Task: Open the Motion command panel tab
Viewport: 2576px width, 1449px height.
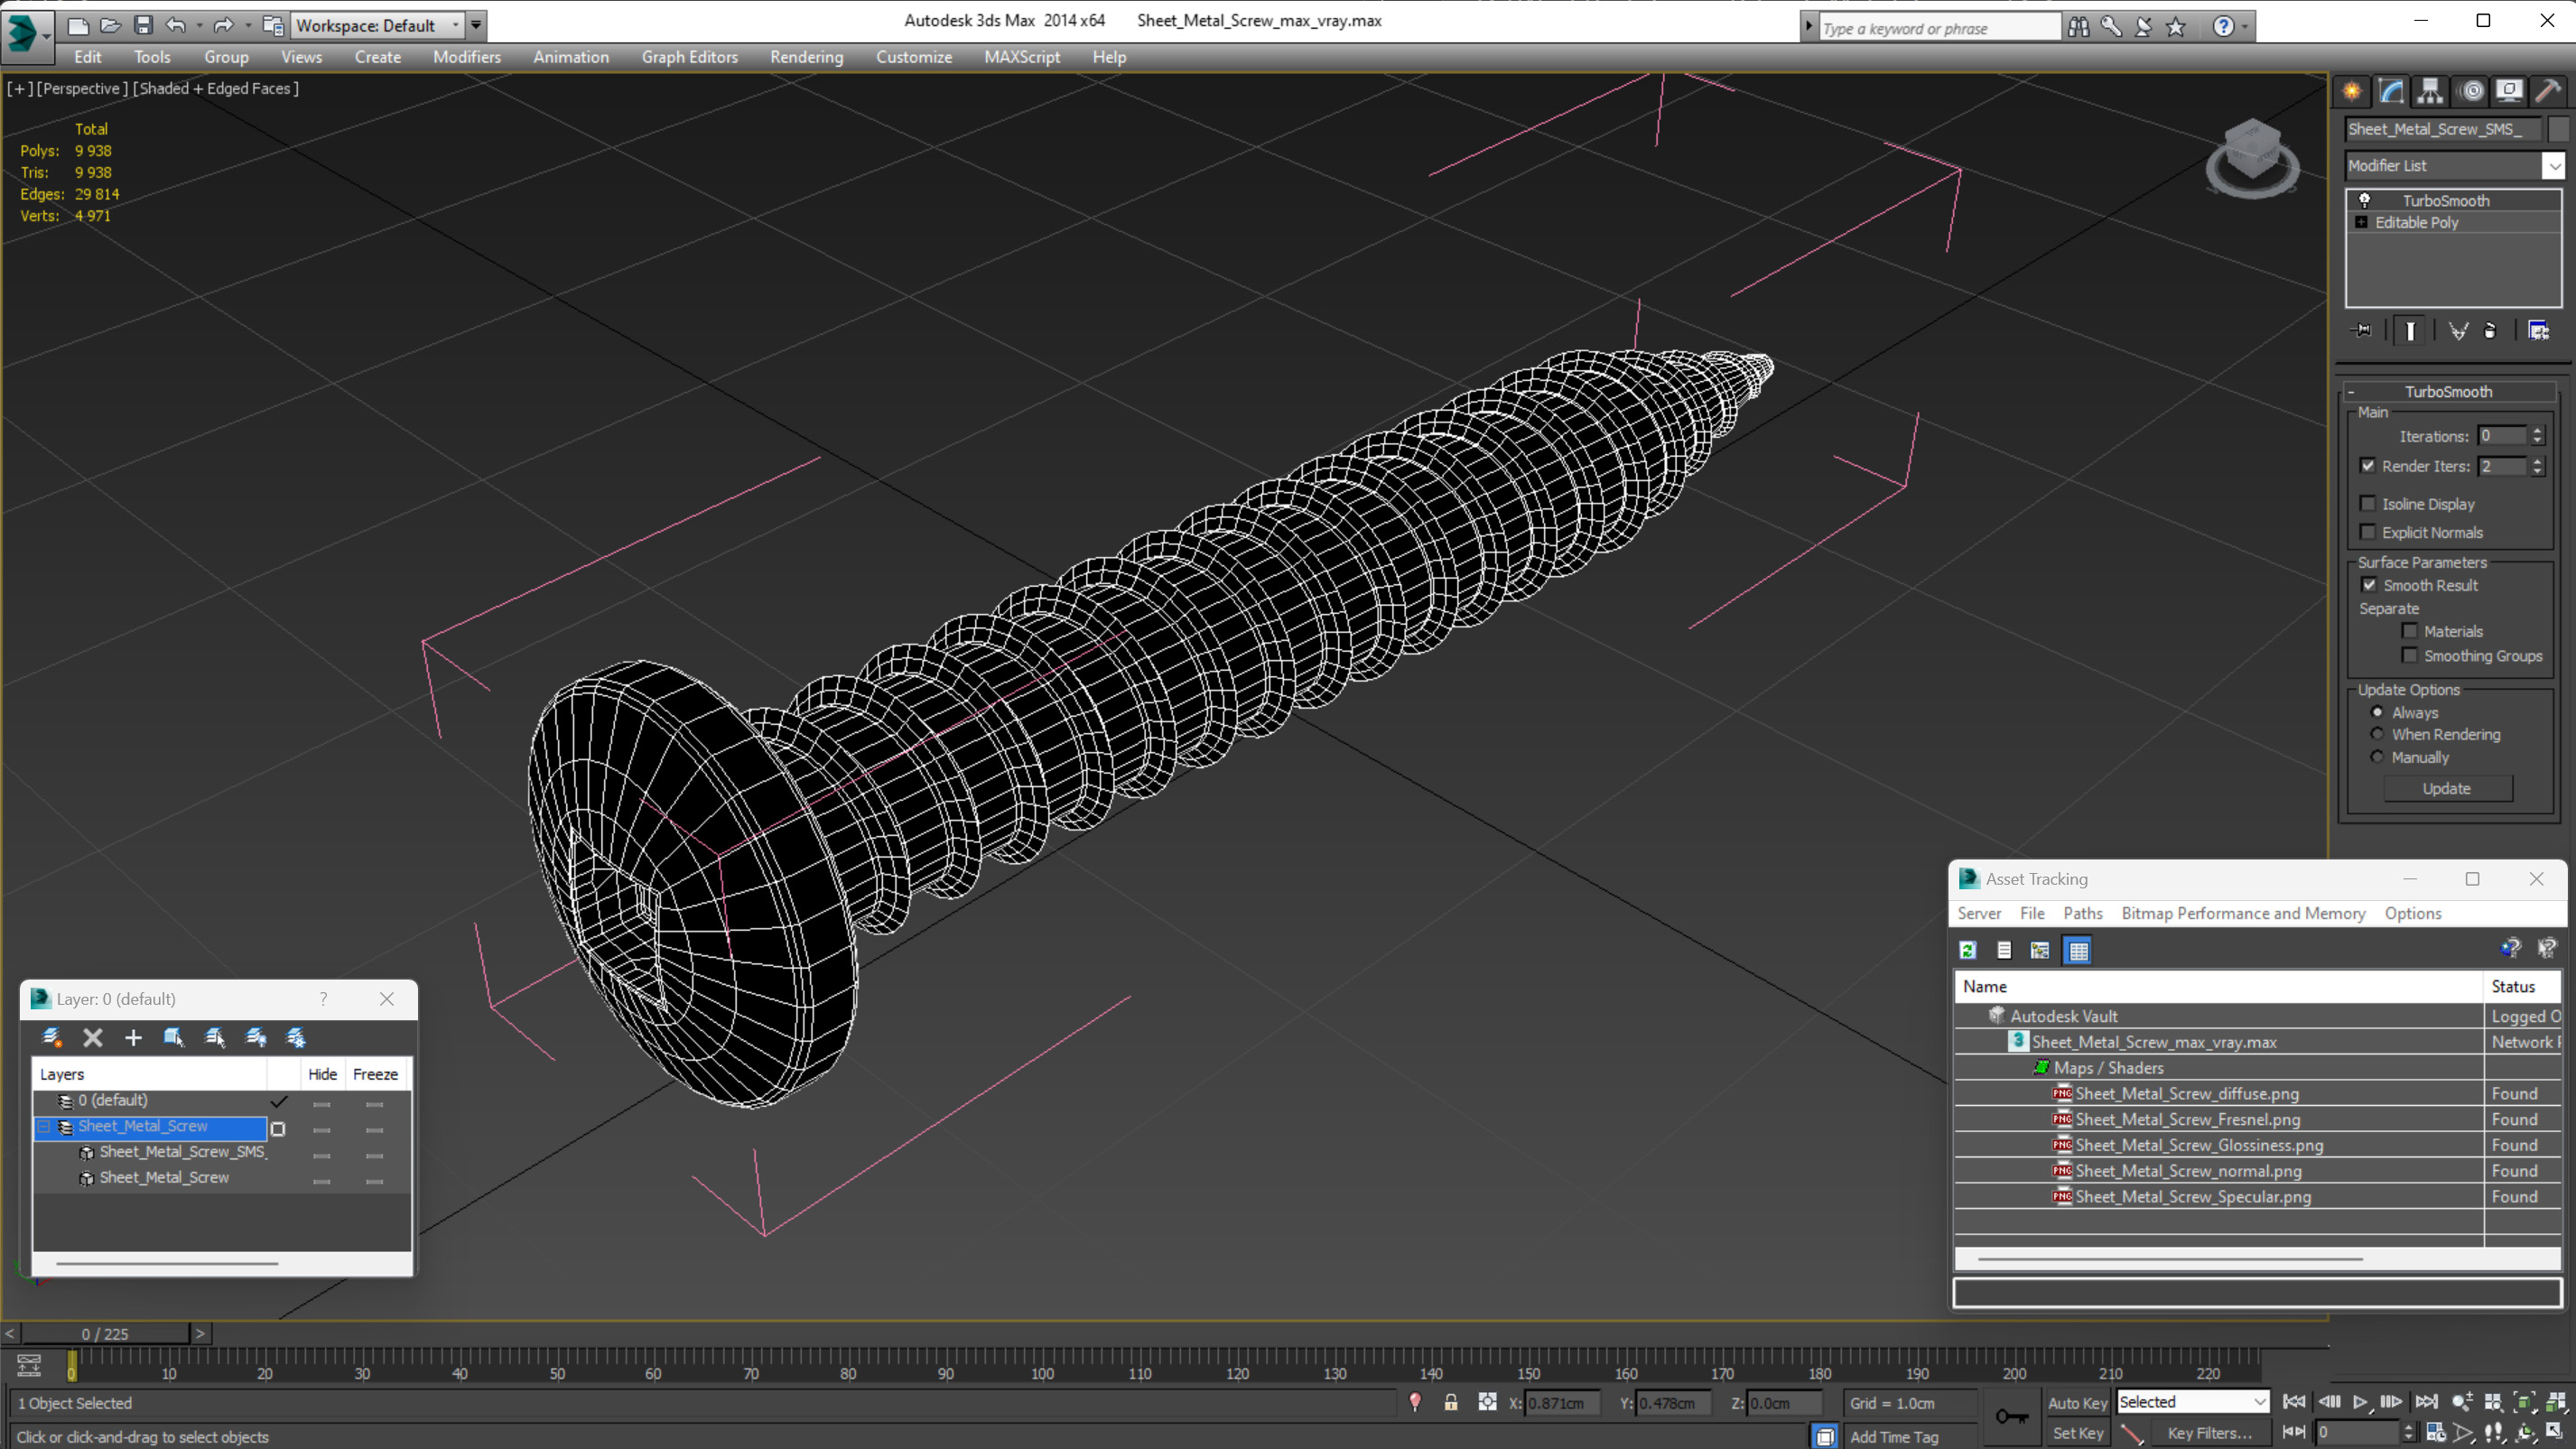Action: tap(2471, 91)
